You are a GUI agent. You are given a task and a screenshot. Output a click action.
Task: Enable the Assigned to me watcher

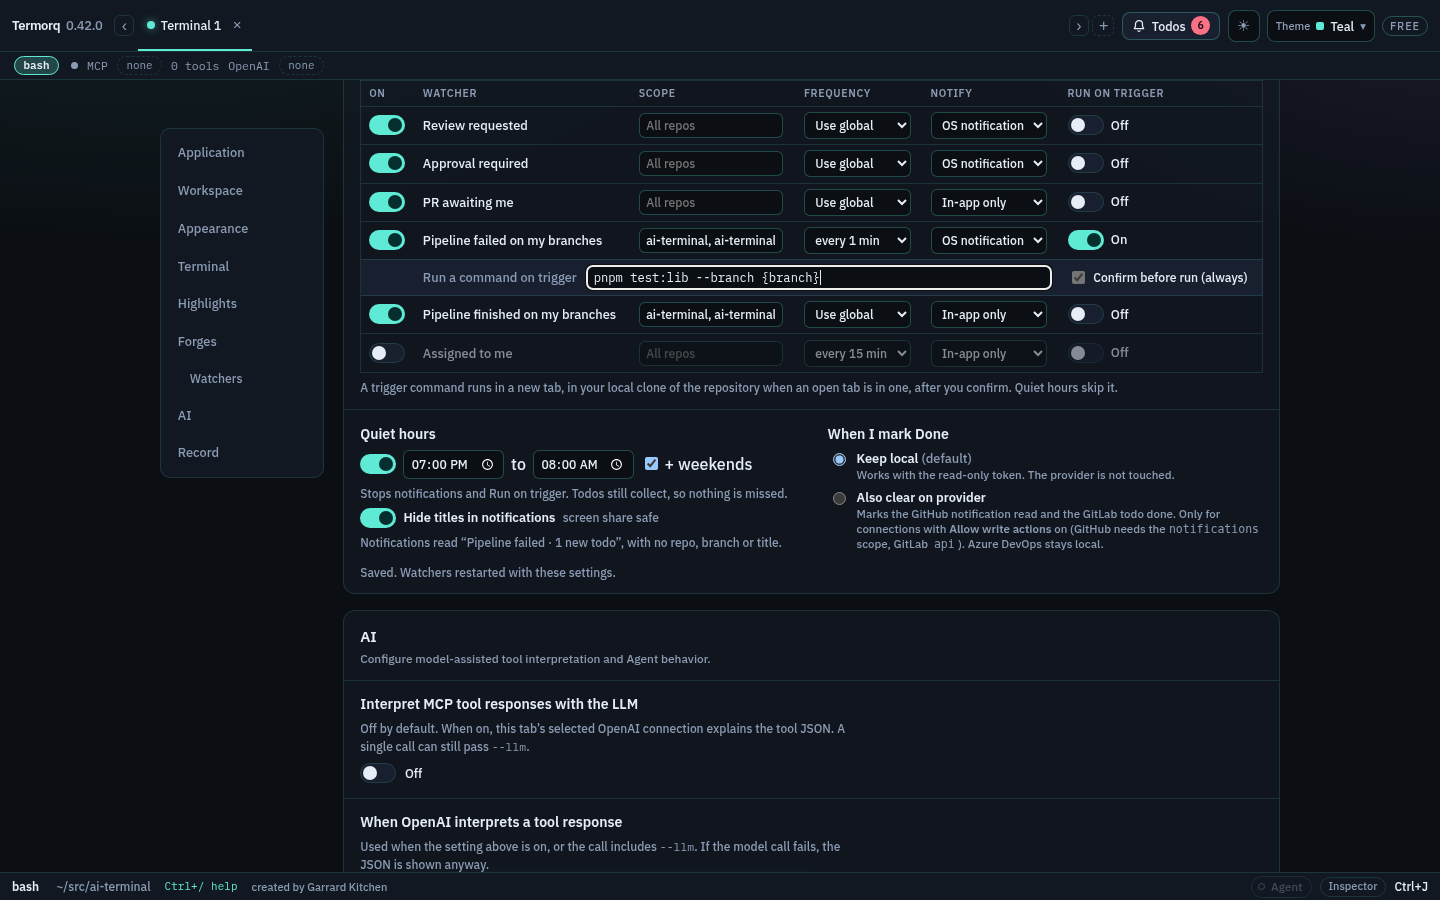(x=387, y=353)
